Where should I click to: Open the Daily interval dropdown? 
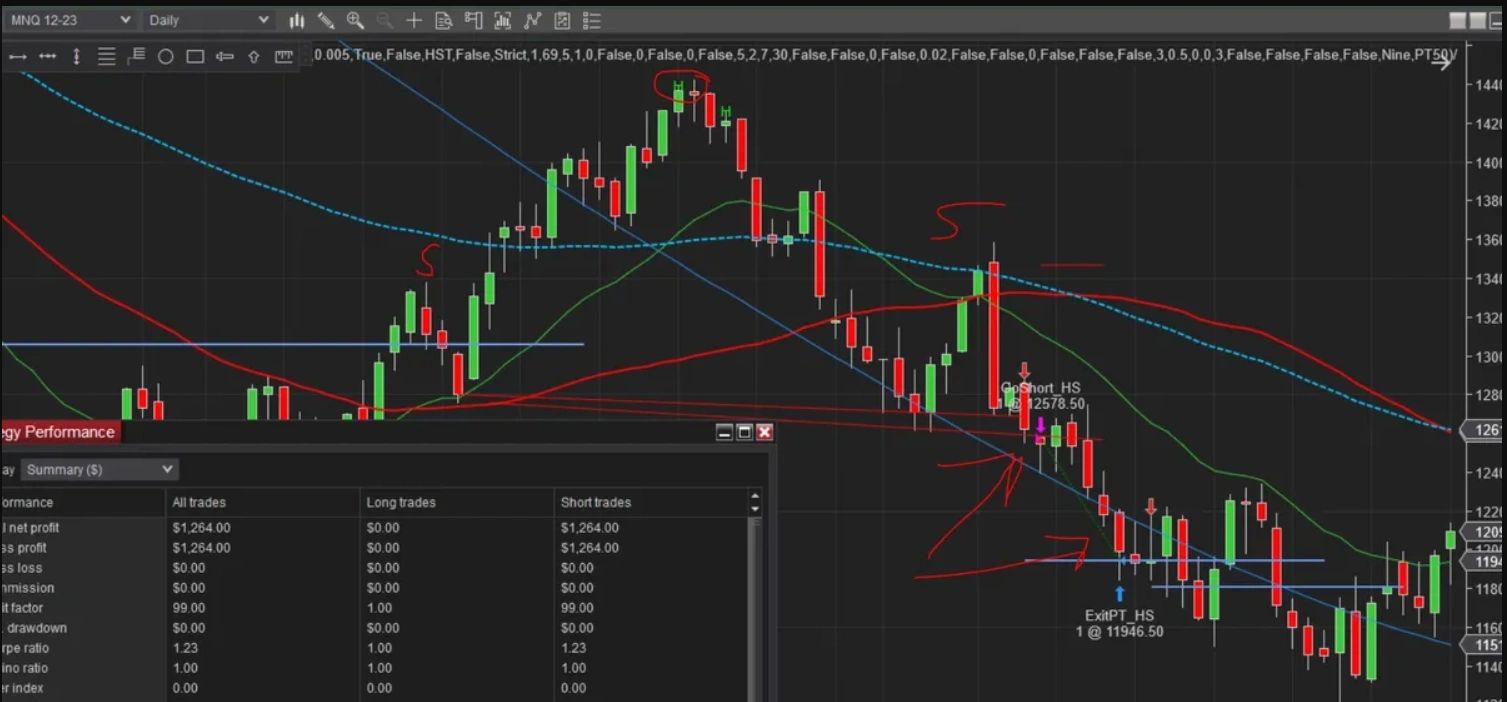tap(208, 20)
